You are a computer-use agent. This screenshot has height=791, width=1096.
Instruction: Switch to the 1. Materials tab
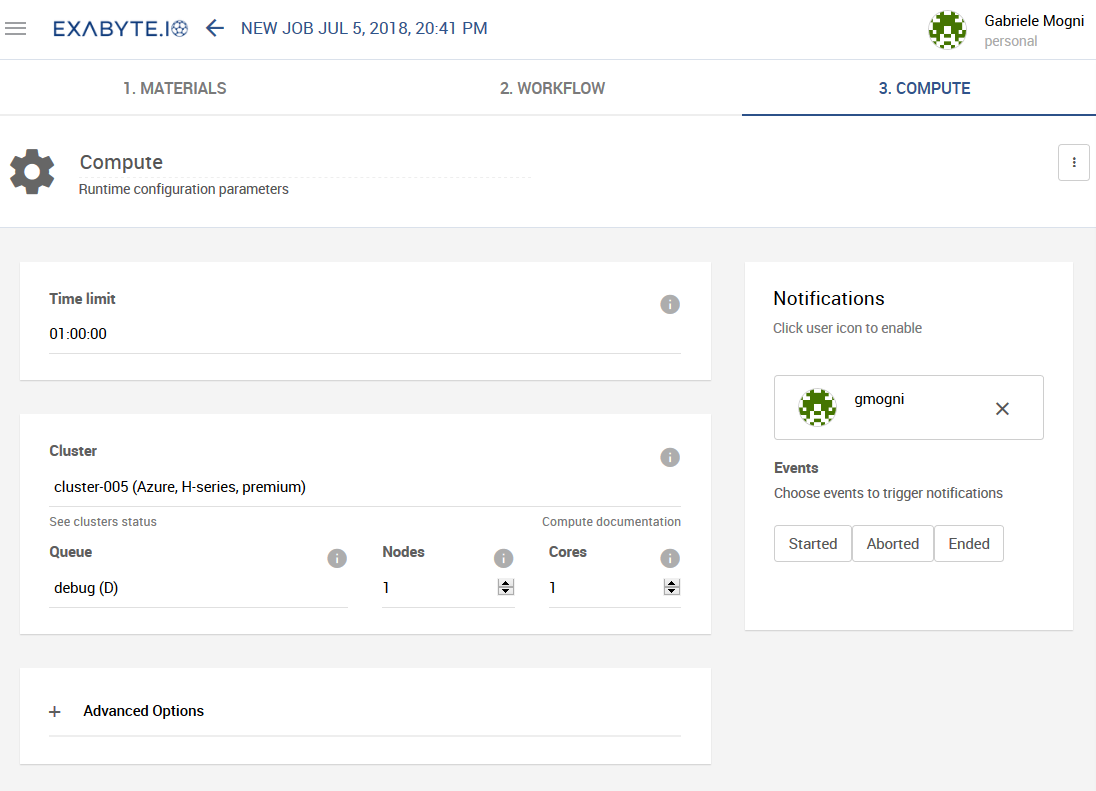175,88
